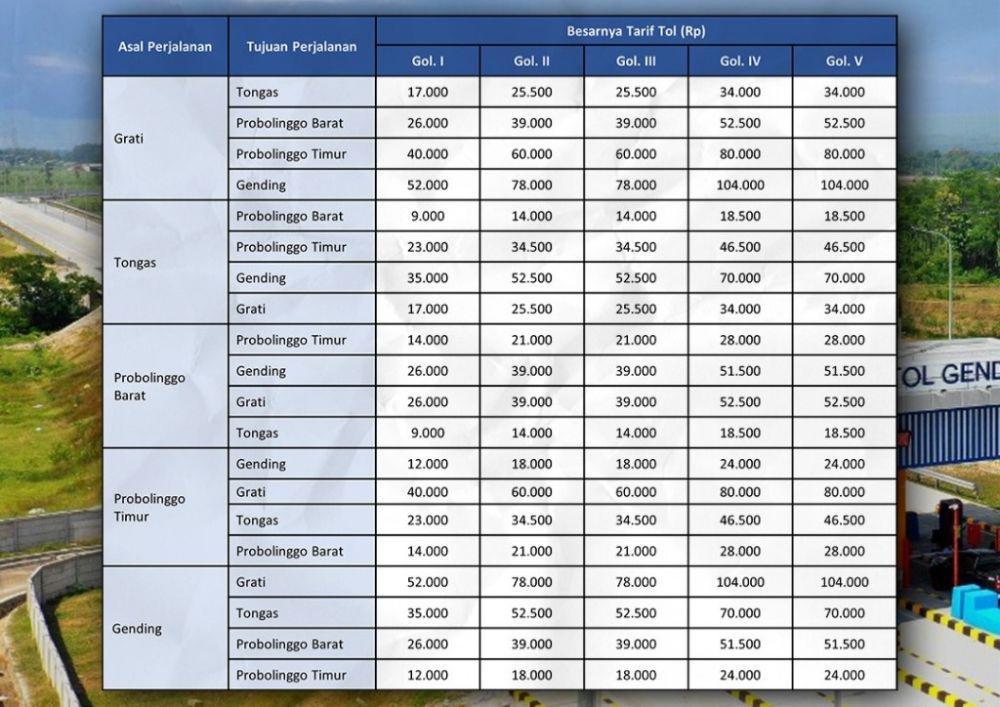Click Gol. III fare "78.000" for Gending to Grati
Screen dimensions: 1000x707
tap(636, 582)
